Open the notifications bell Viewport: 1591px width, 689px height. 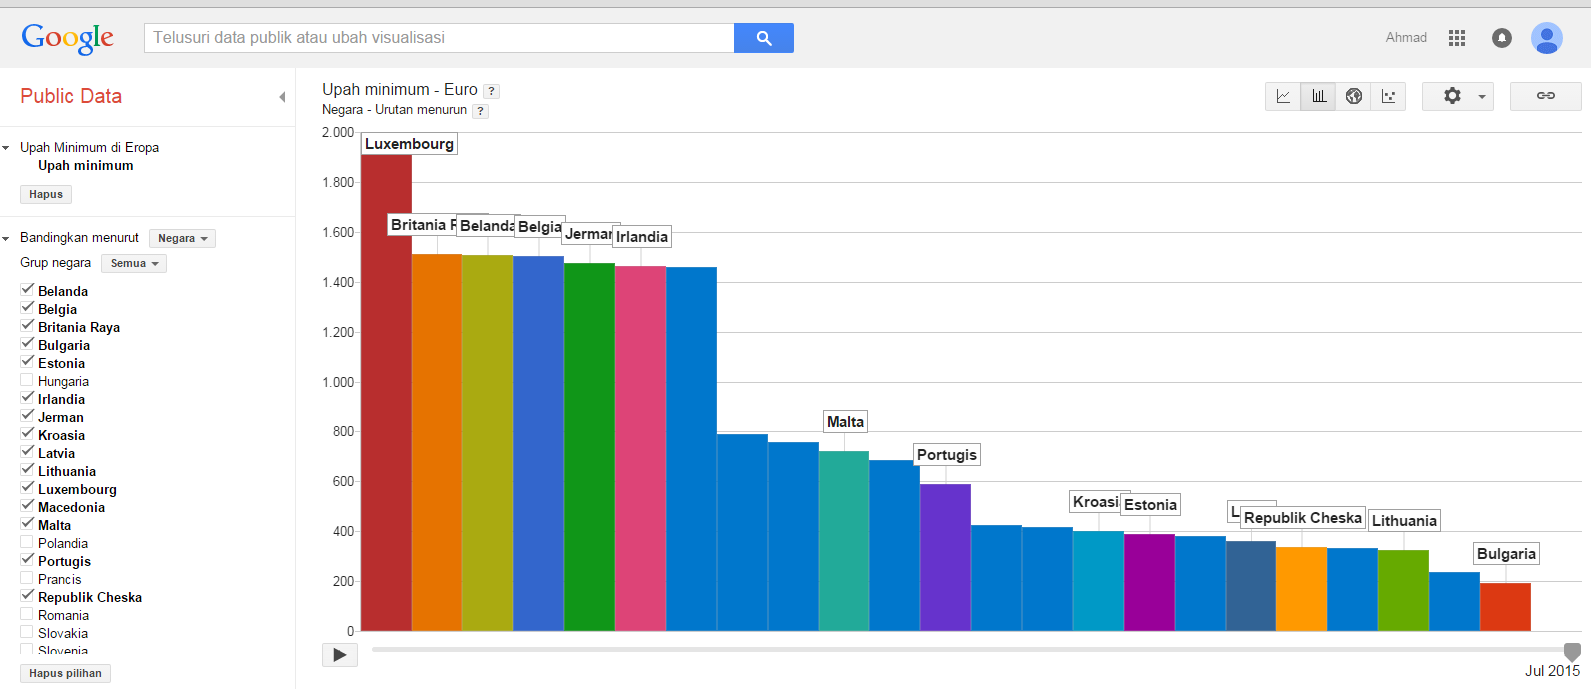click(x=1502, y=38)
